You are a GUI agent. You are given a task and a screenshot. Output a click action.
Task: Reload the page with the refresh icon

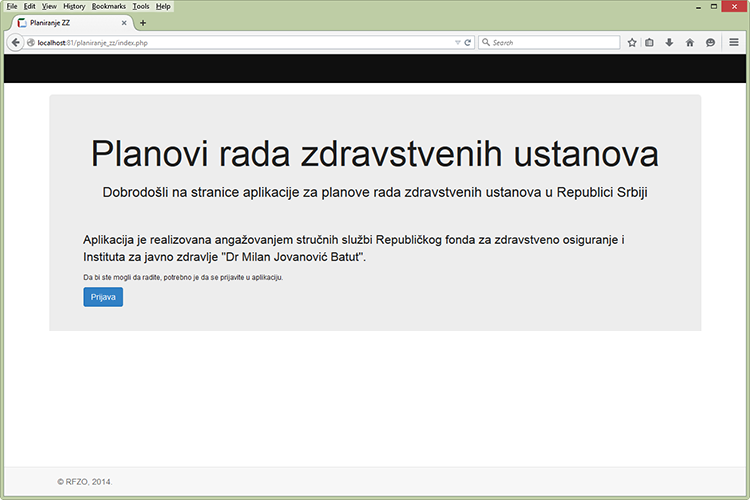click(468, 43)
